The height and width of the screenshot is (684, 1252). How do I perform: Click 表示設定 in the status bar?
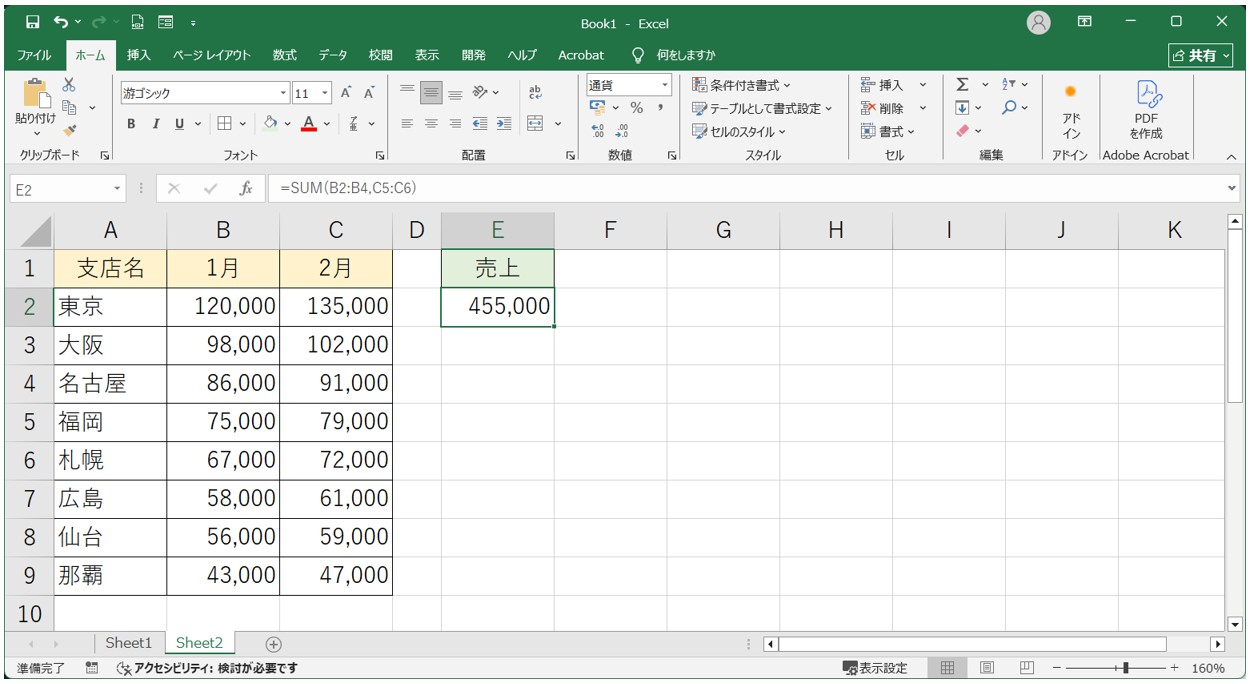(x=875, y=668)
